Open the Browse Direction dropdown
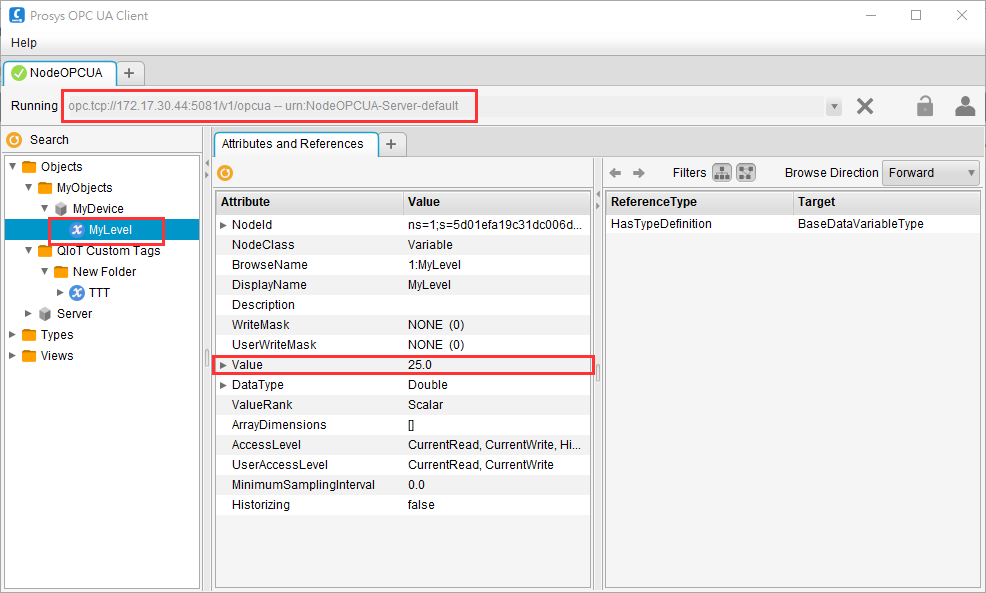986x593 pixels. (931, 173)
